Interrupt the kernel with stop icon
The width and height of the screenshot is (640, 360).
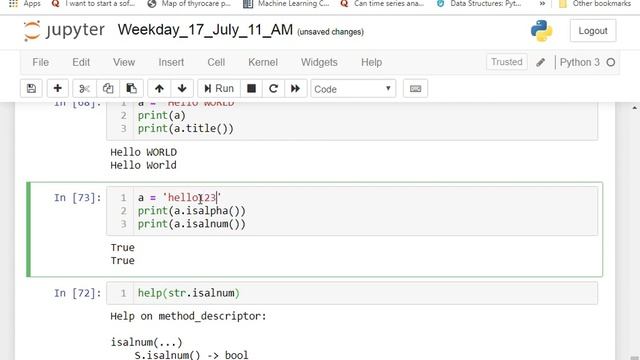(x=251, y=89)
